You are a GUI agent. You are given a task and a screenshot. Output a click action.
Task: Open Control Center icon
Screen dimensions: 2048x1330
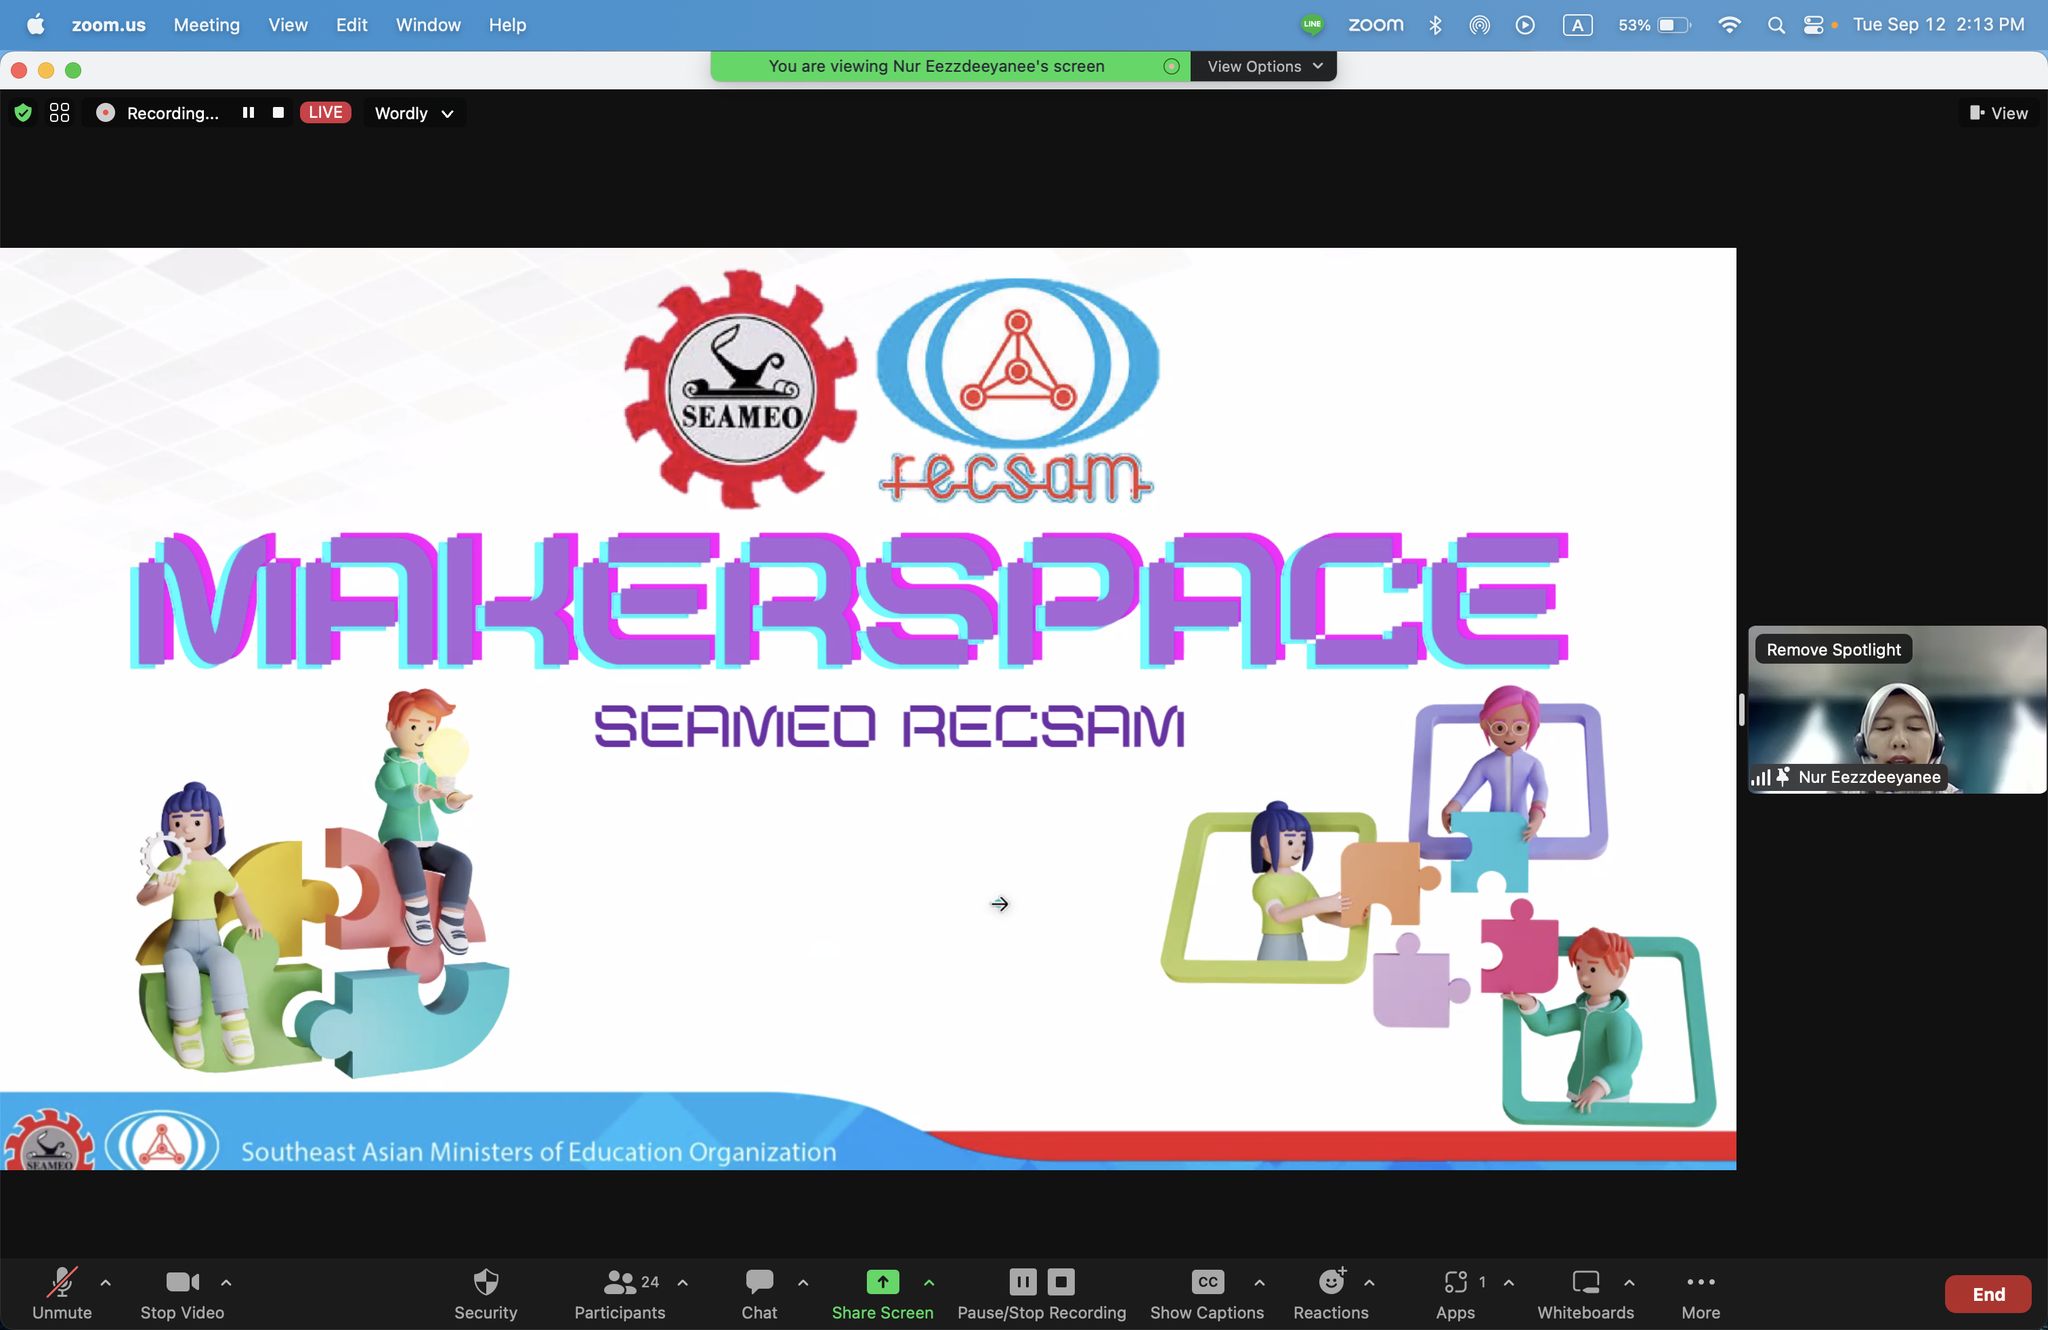click(x=1814, y=25)
